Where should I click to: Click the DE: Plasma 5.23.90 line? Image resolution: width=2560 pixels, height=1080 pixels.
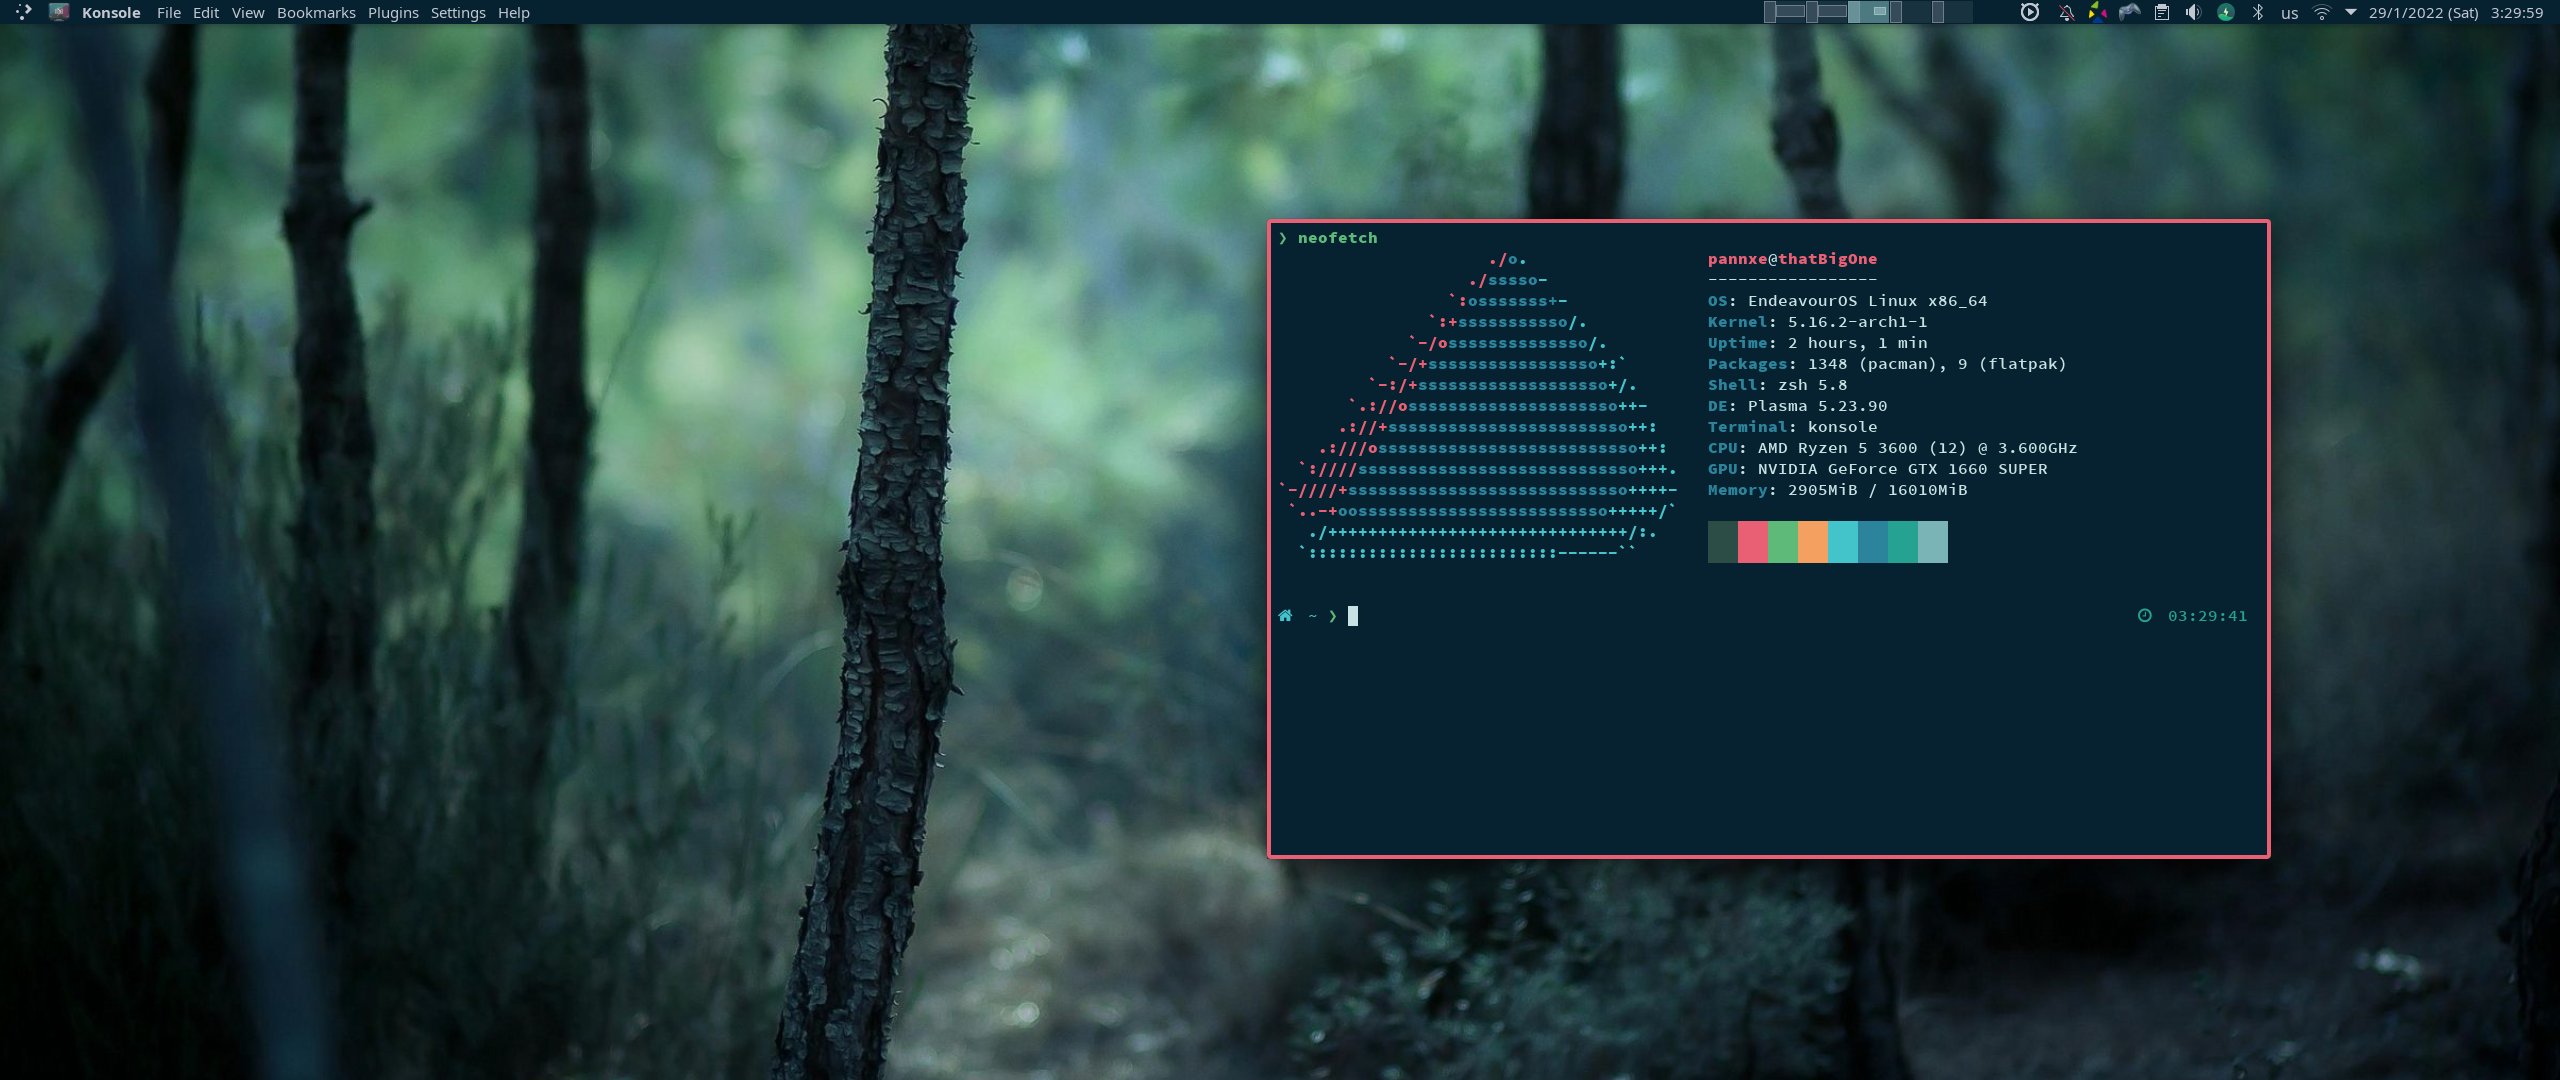pos(1798,406)
